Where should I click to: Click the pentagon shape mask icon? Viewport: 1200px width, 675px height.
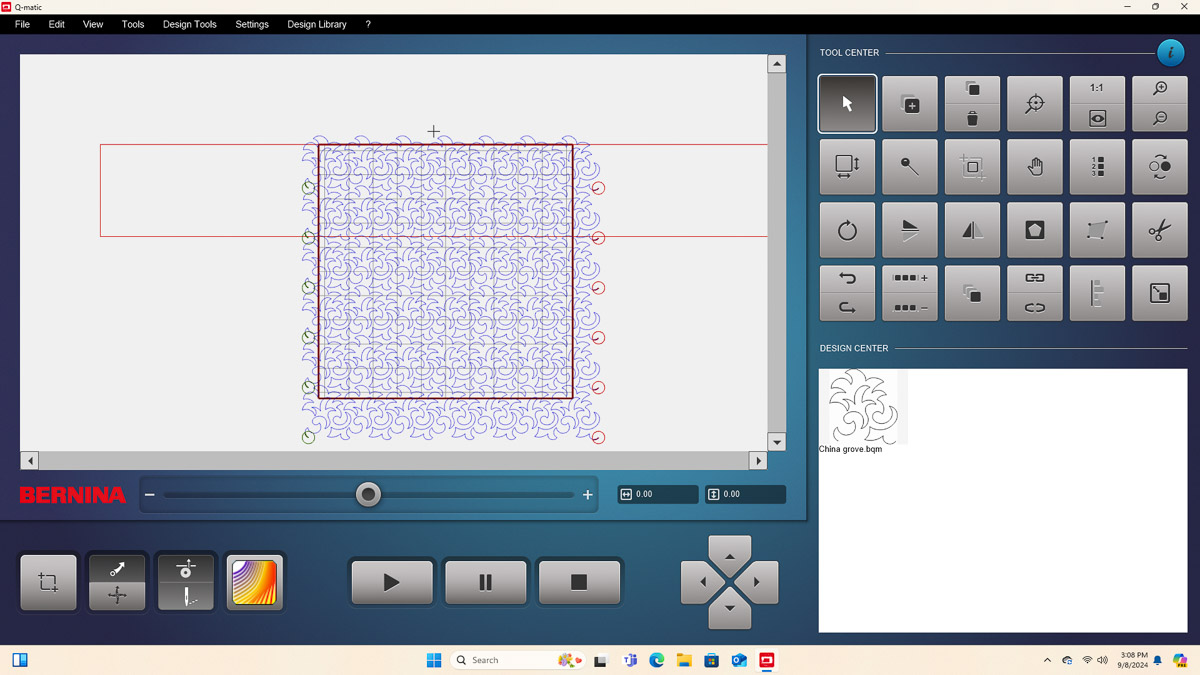tap(1035, 230)
